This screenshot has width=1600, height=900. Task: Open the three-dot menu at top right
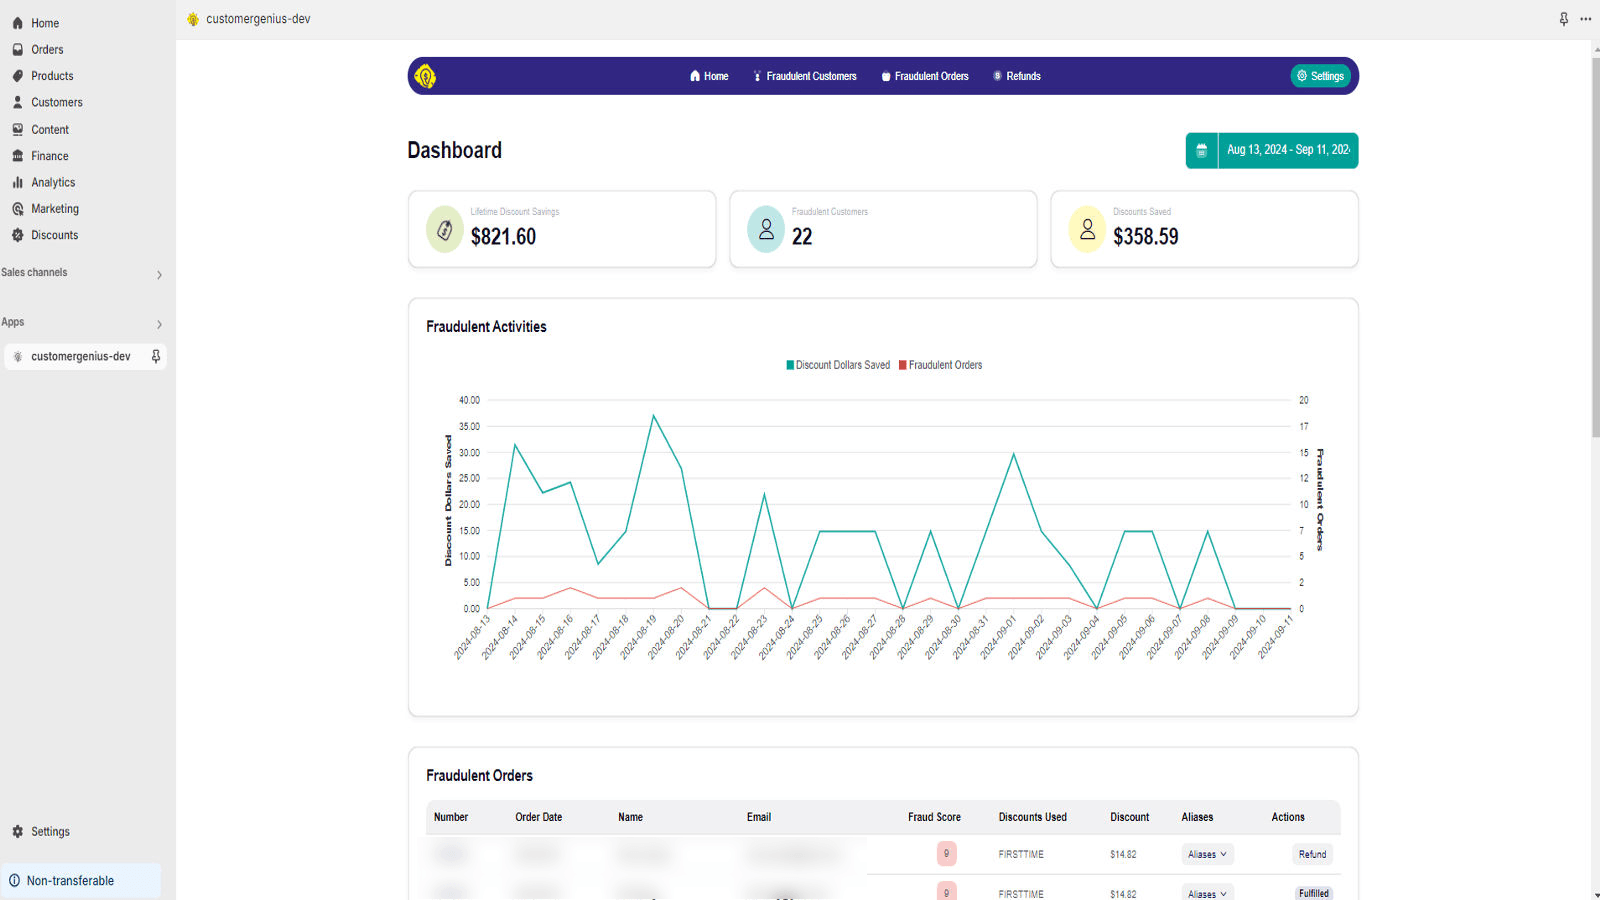1585,19
